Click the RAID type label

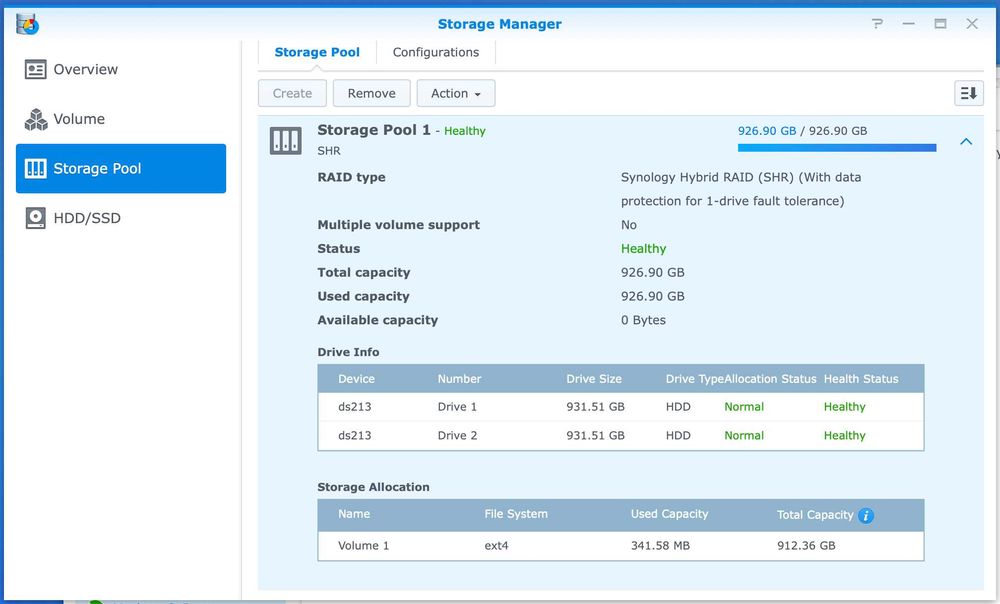[351, 177]
